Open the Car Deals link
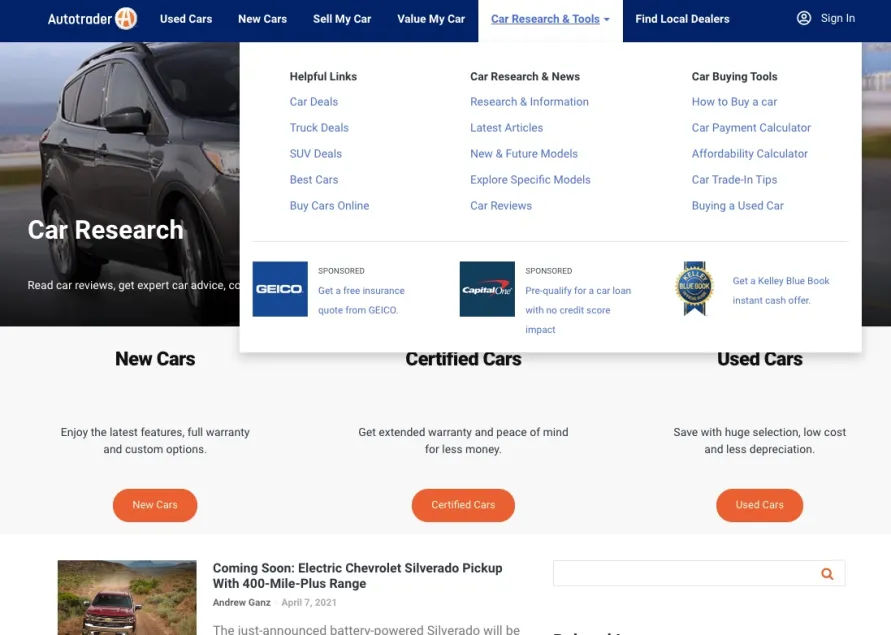 (314, 102)
